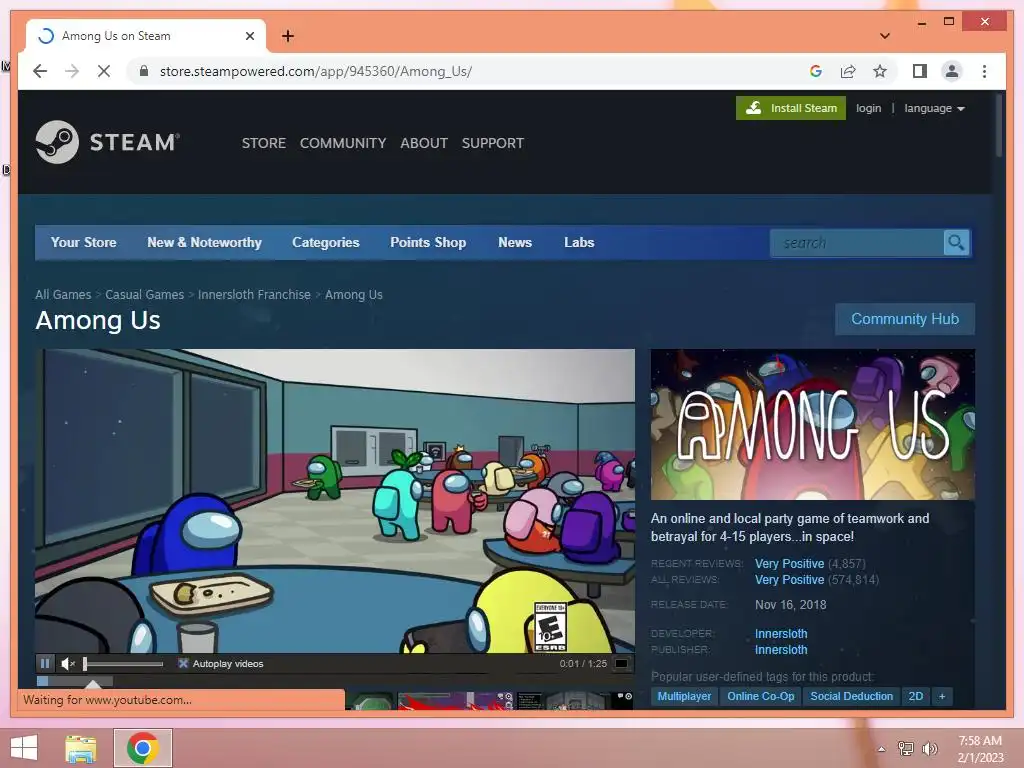The image size is (1024, 768).
Task: Open all reviews Very Positive link
Action: (790, 580)
